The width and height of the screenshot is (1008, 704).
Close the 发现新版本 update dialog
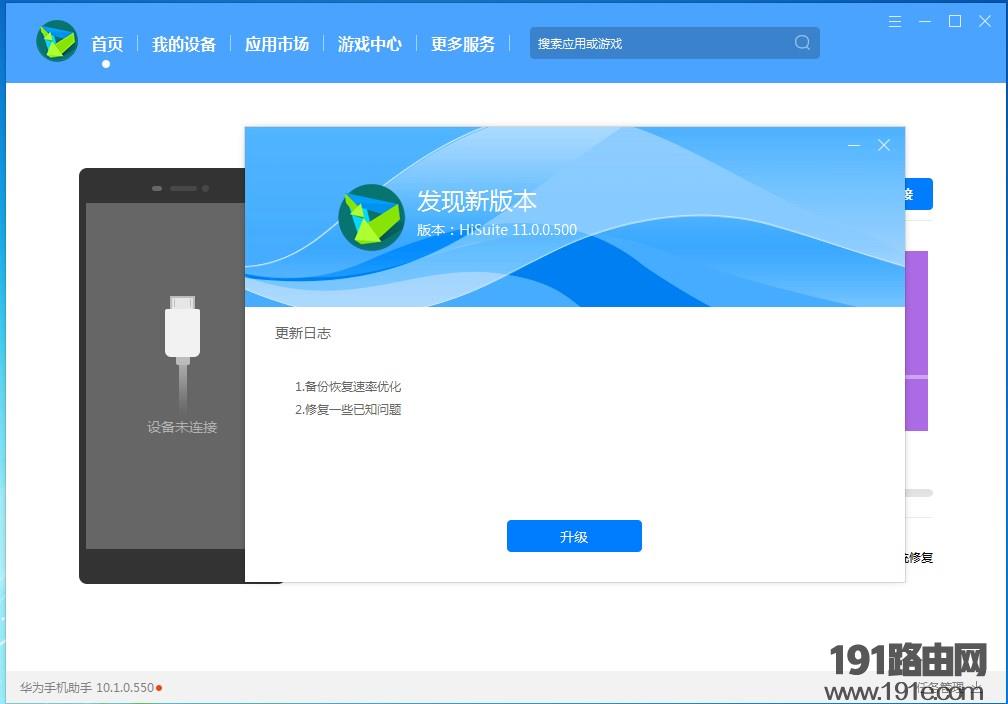(x=884, y=145)
